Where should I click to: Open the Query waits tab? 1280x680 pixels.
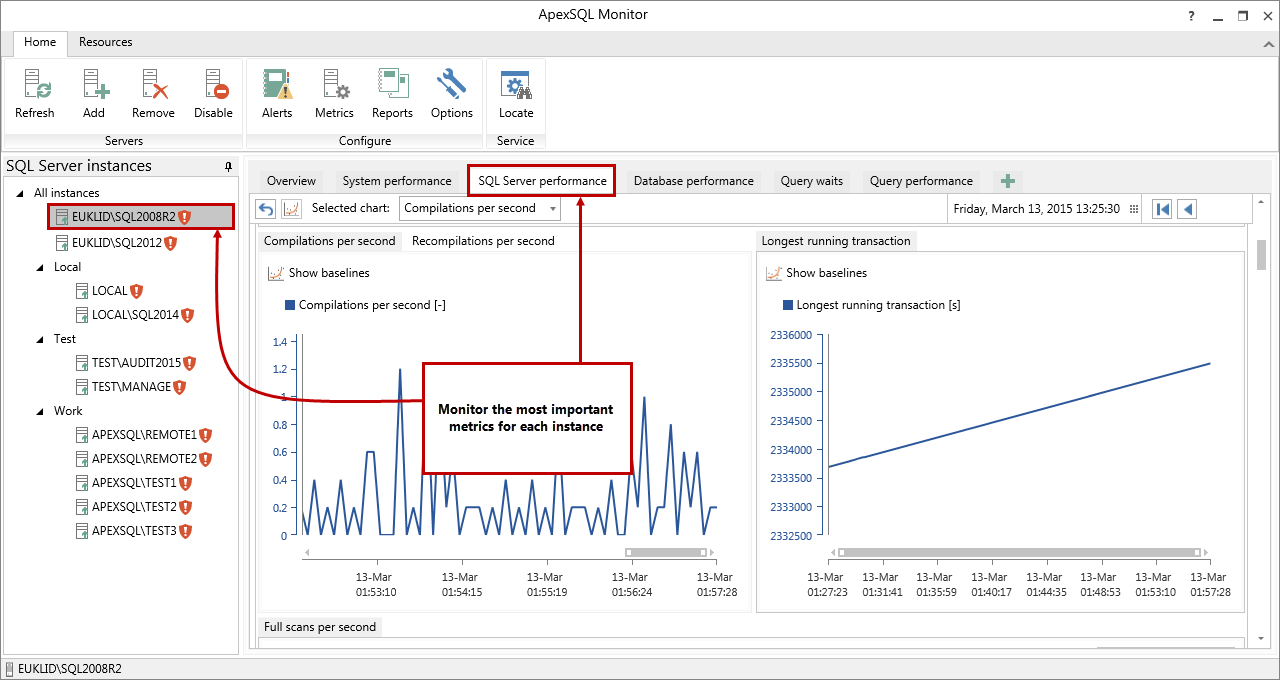click(812, 181)
